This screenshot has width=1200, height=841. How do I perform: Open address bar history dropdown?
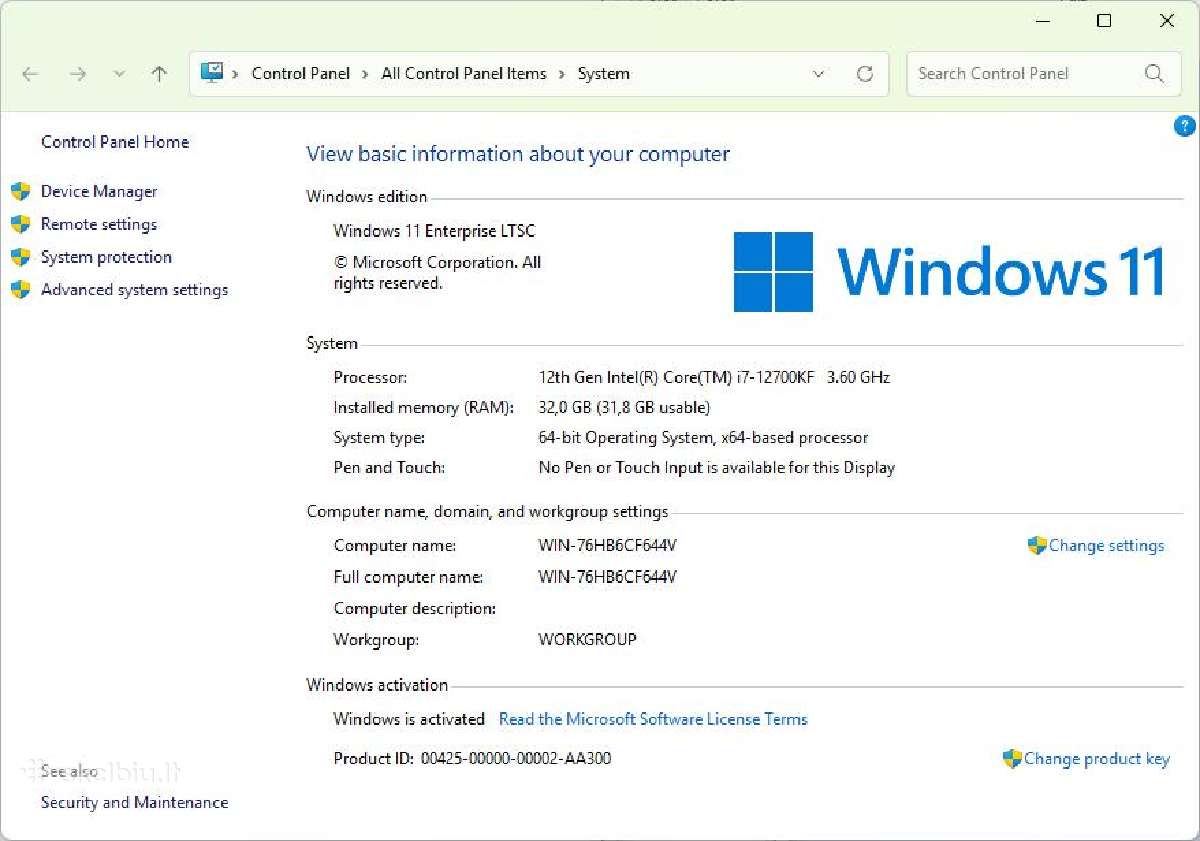coord(819,74)
